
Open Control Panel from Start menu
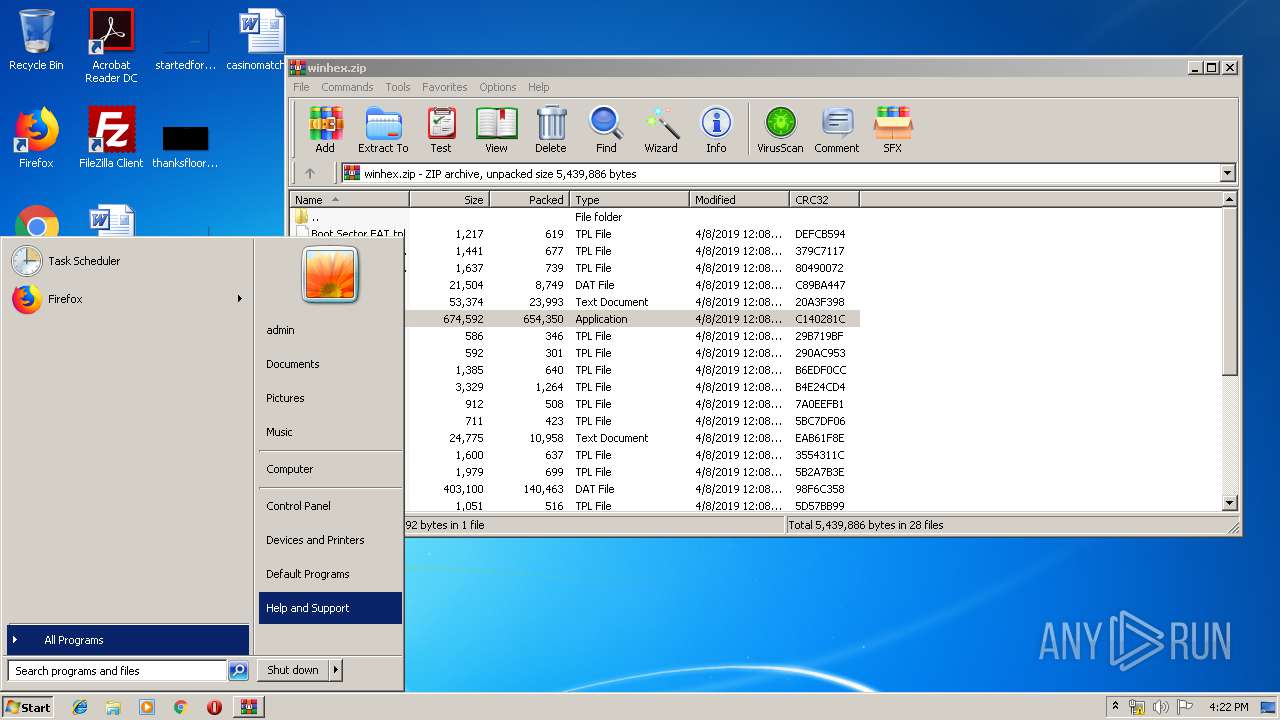[330, 506]
